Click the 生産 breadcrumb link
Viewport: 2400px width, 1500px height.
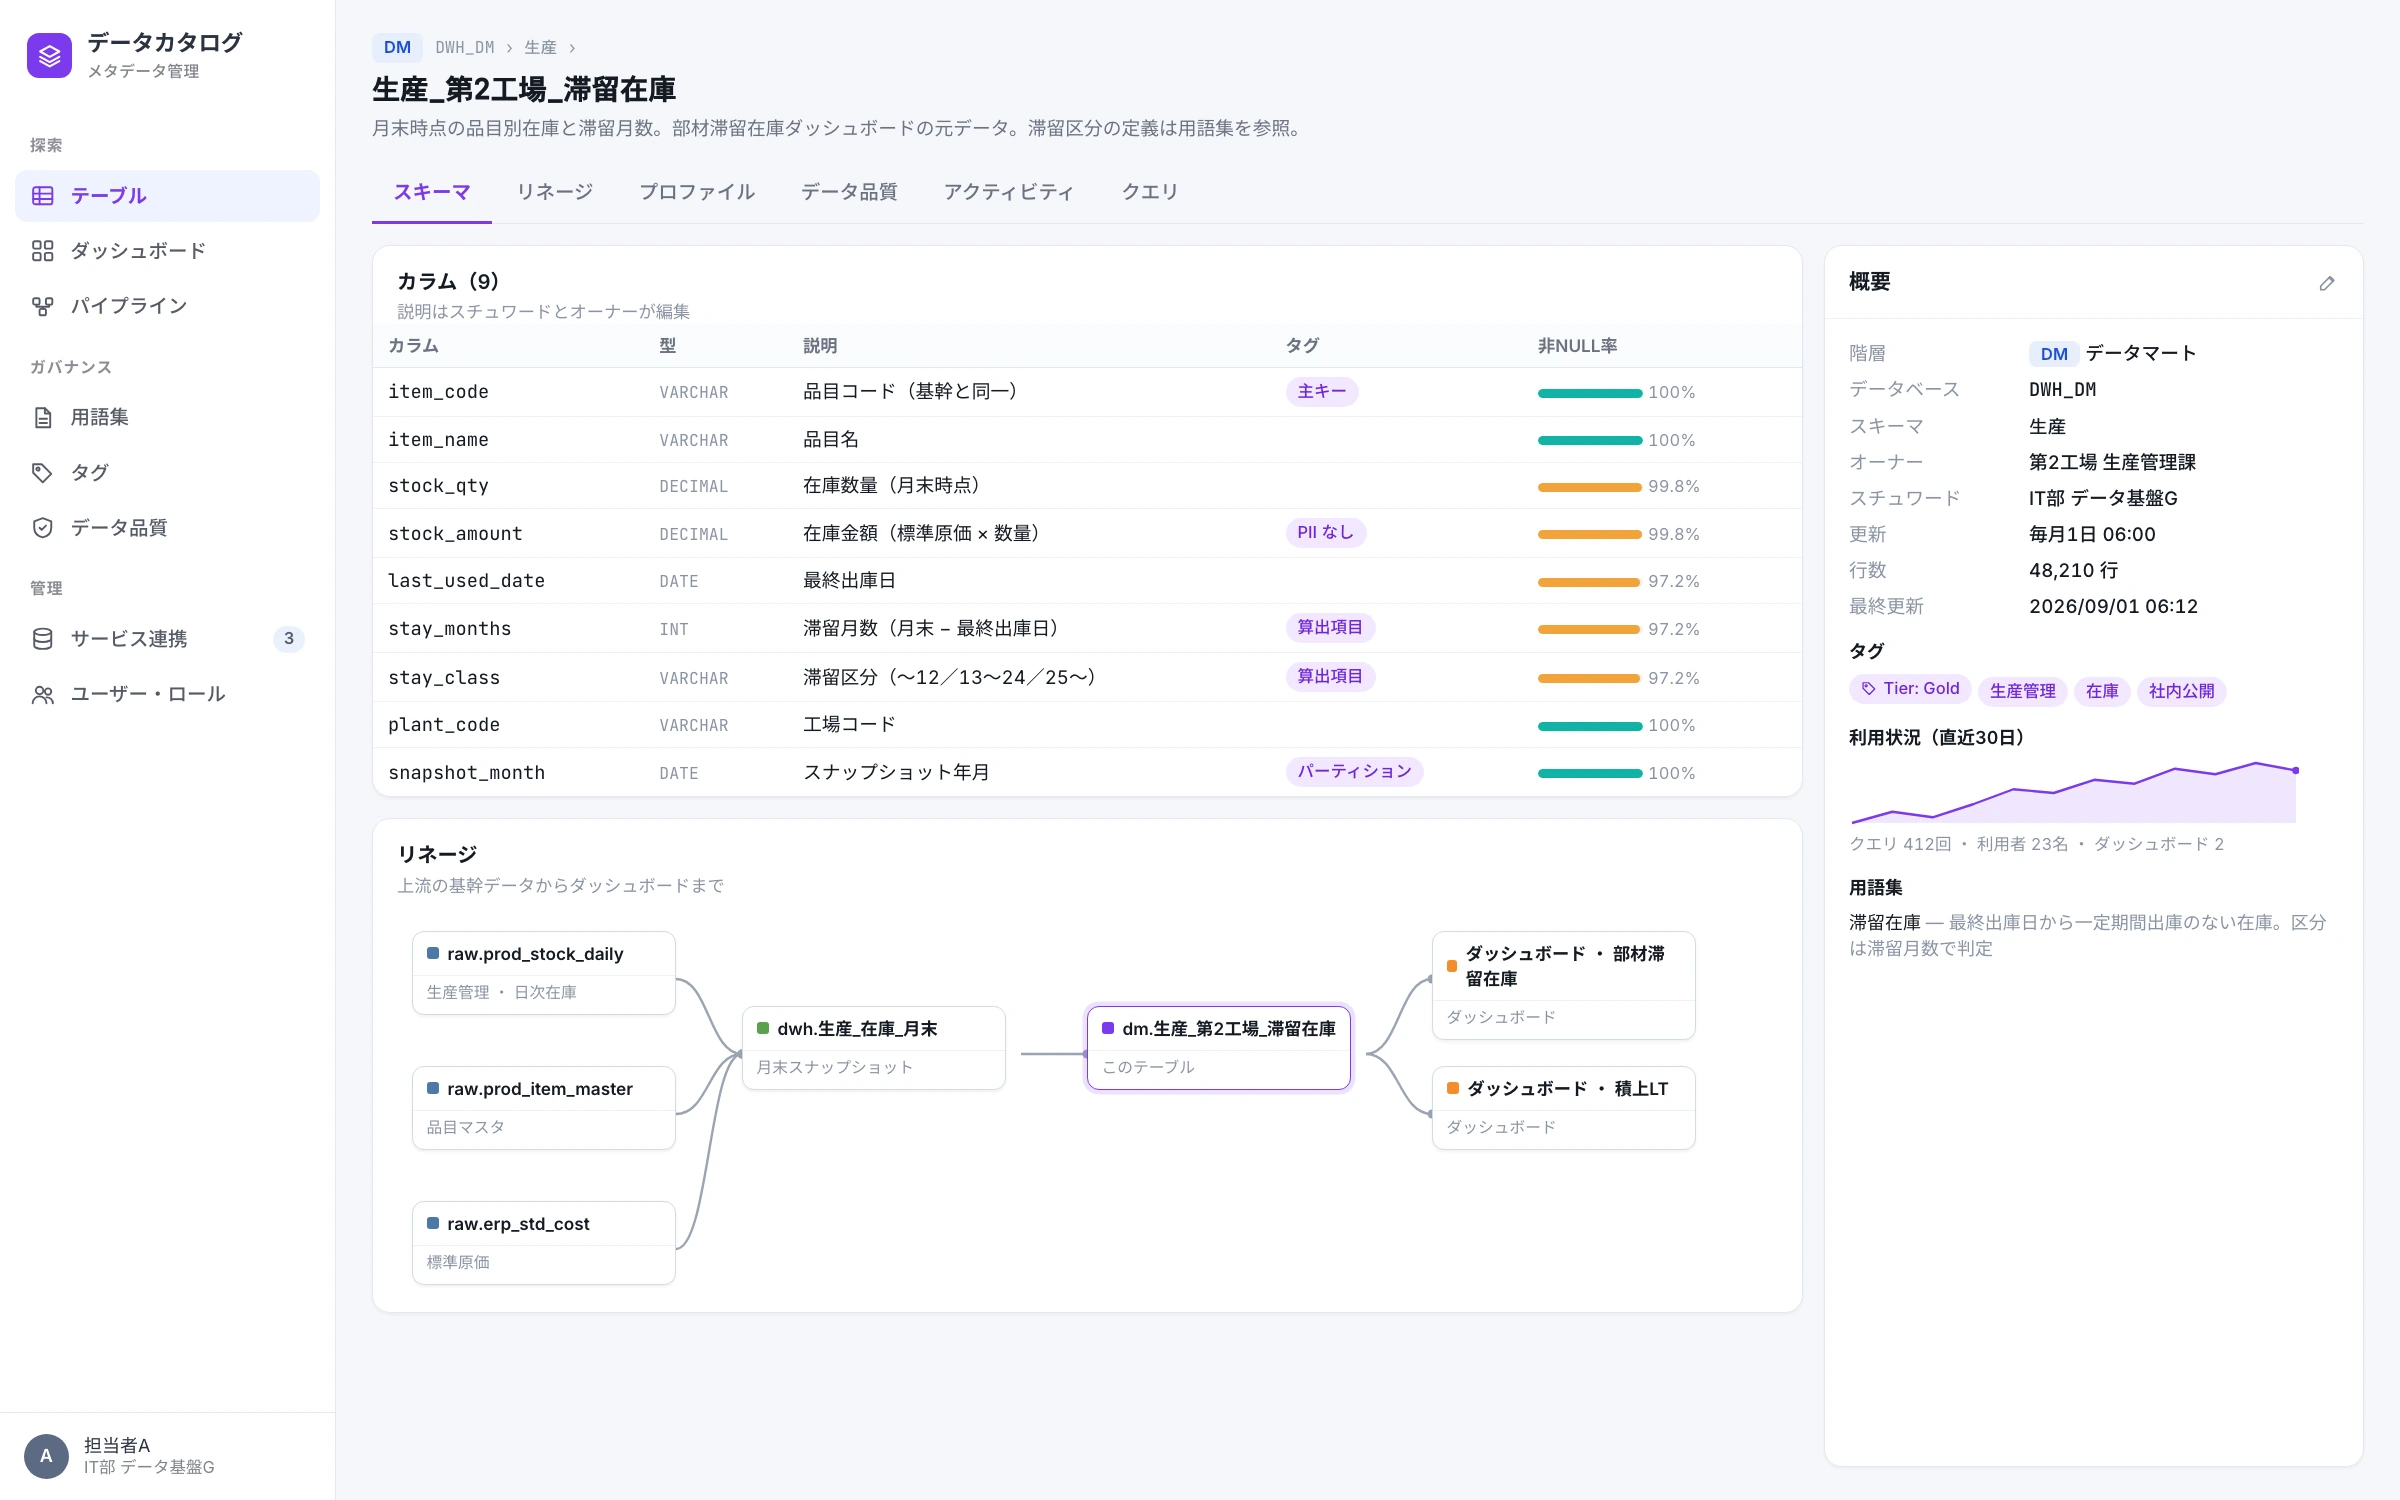[541, 47]
